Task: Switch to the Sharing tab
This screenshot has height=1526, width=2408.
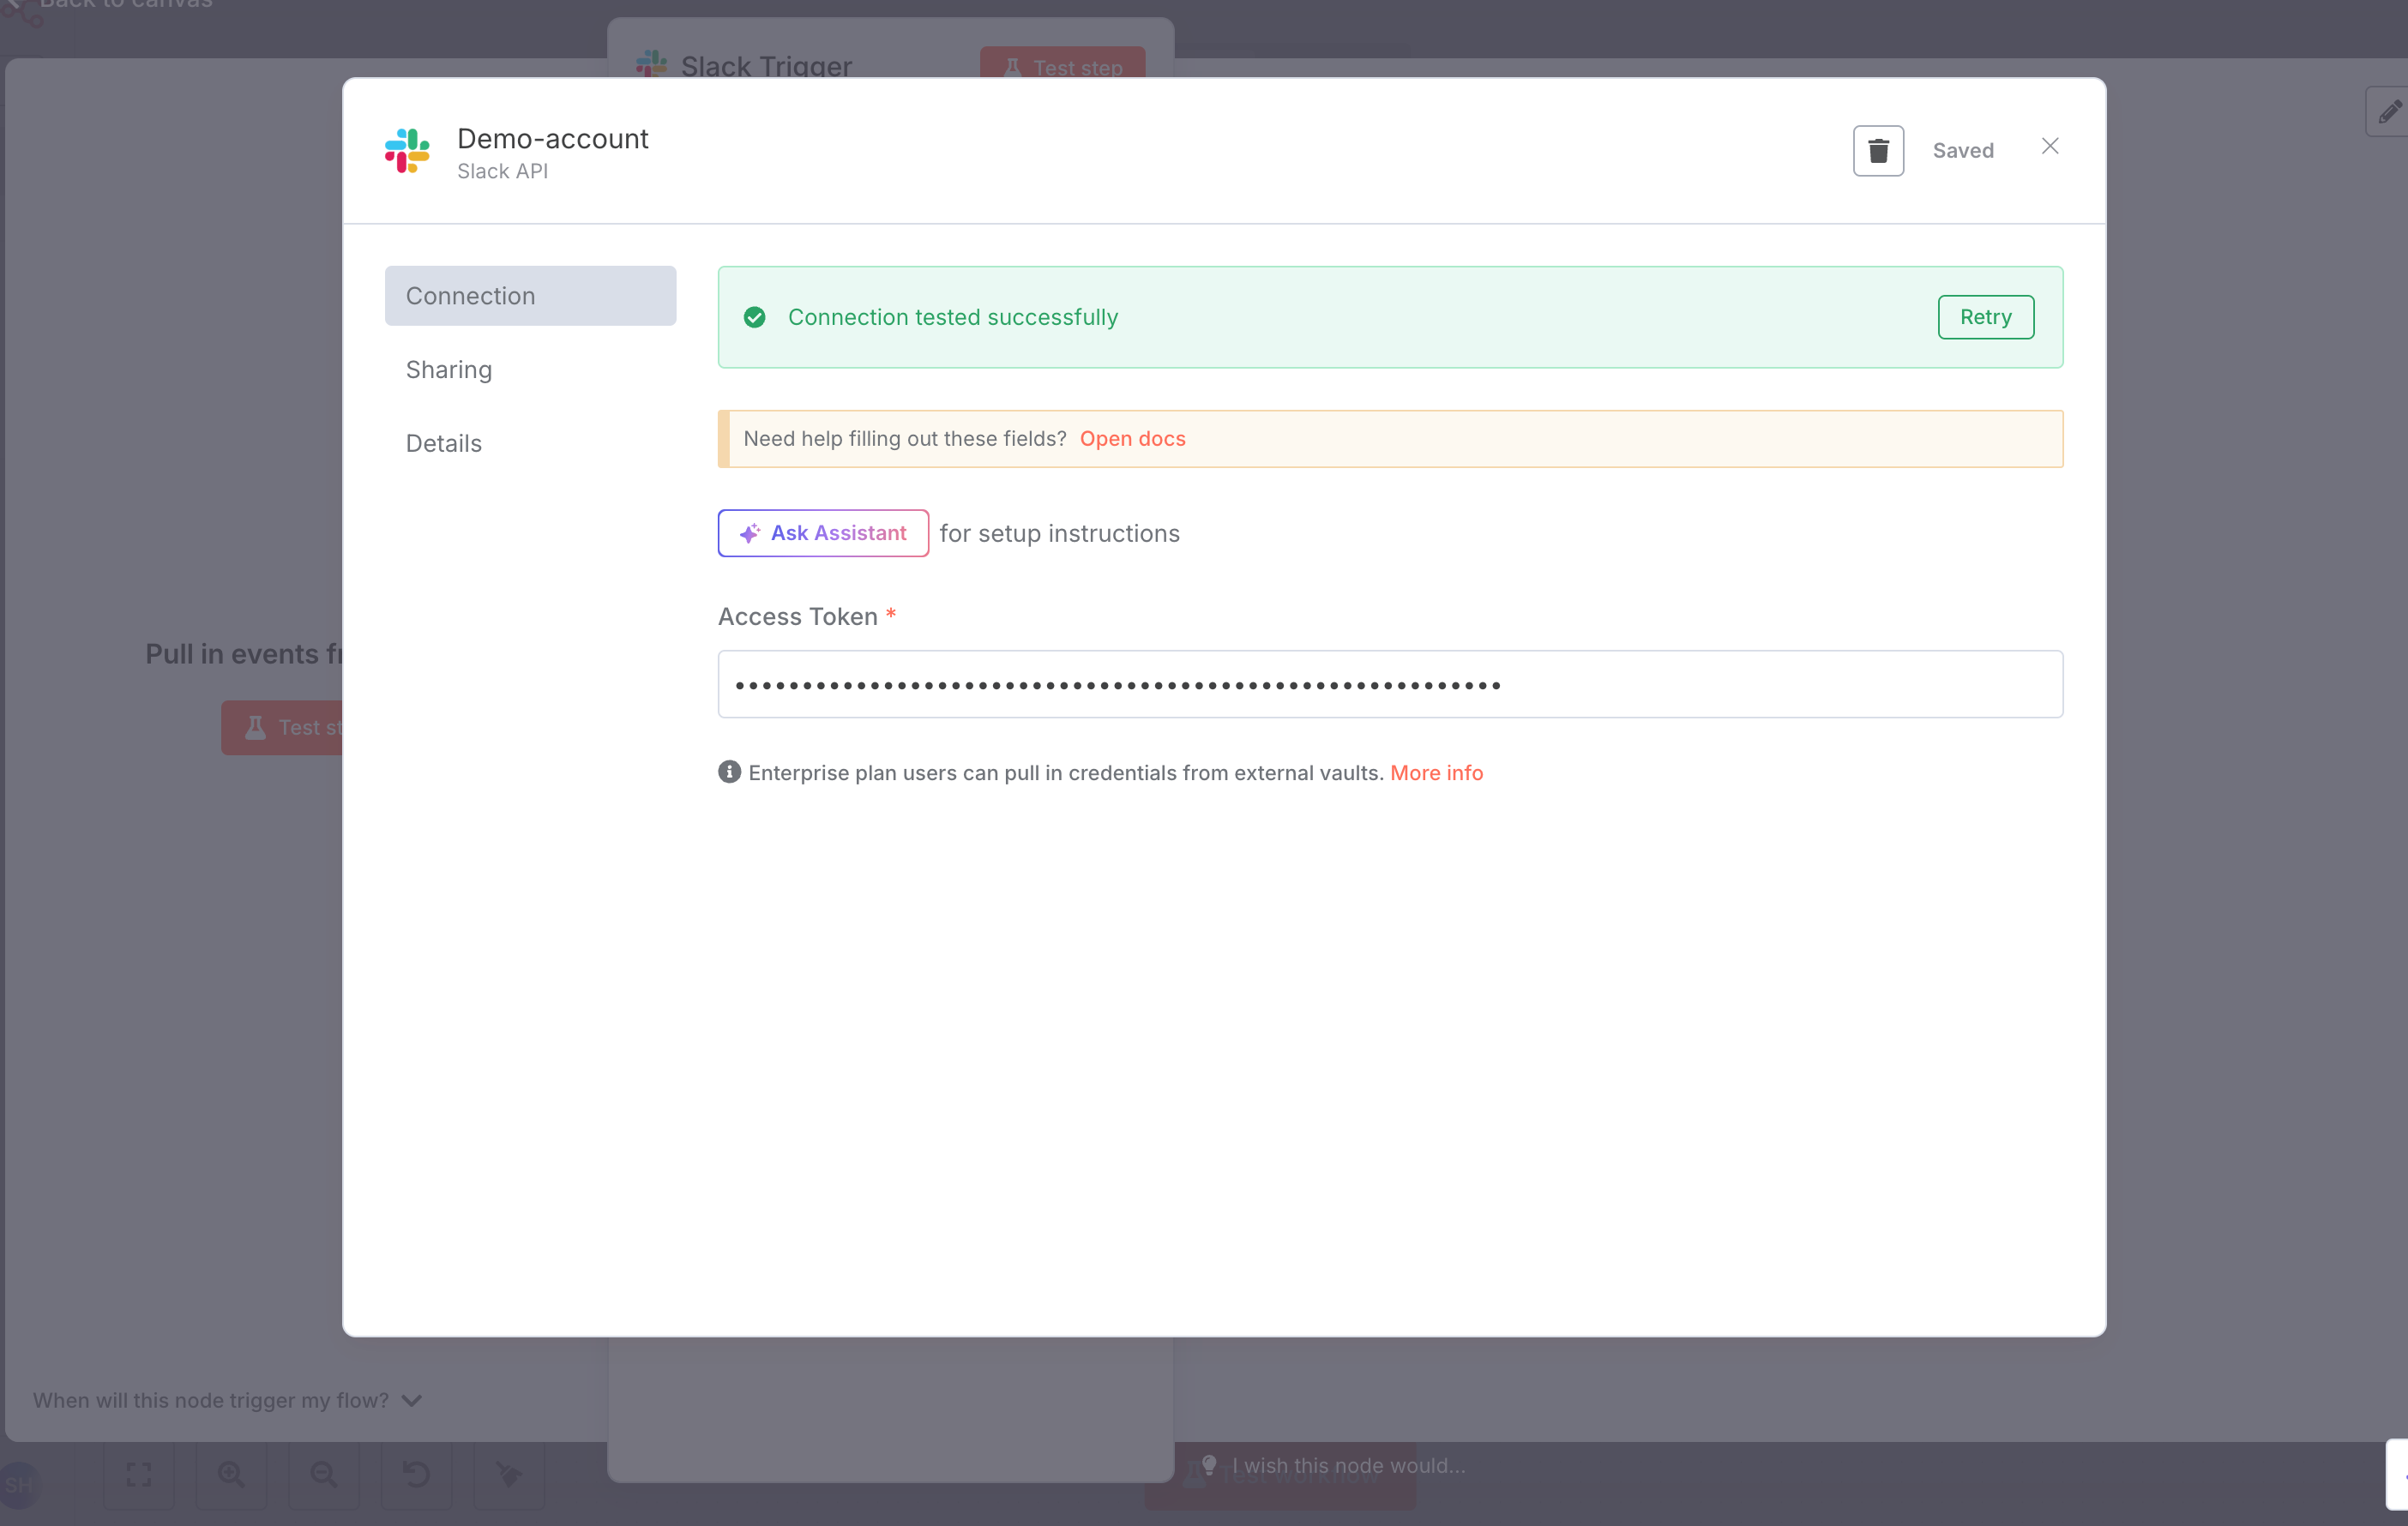Action: click(449, 370)
